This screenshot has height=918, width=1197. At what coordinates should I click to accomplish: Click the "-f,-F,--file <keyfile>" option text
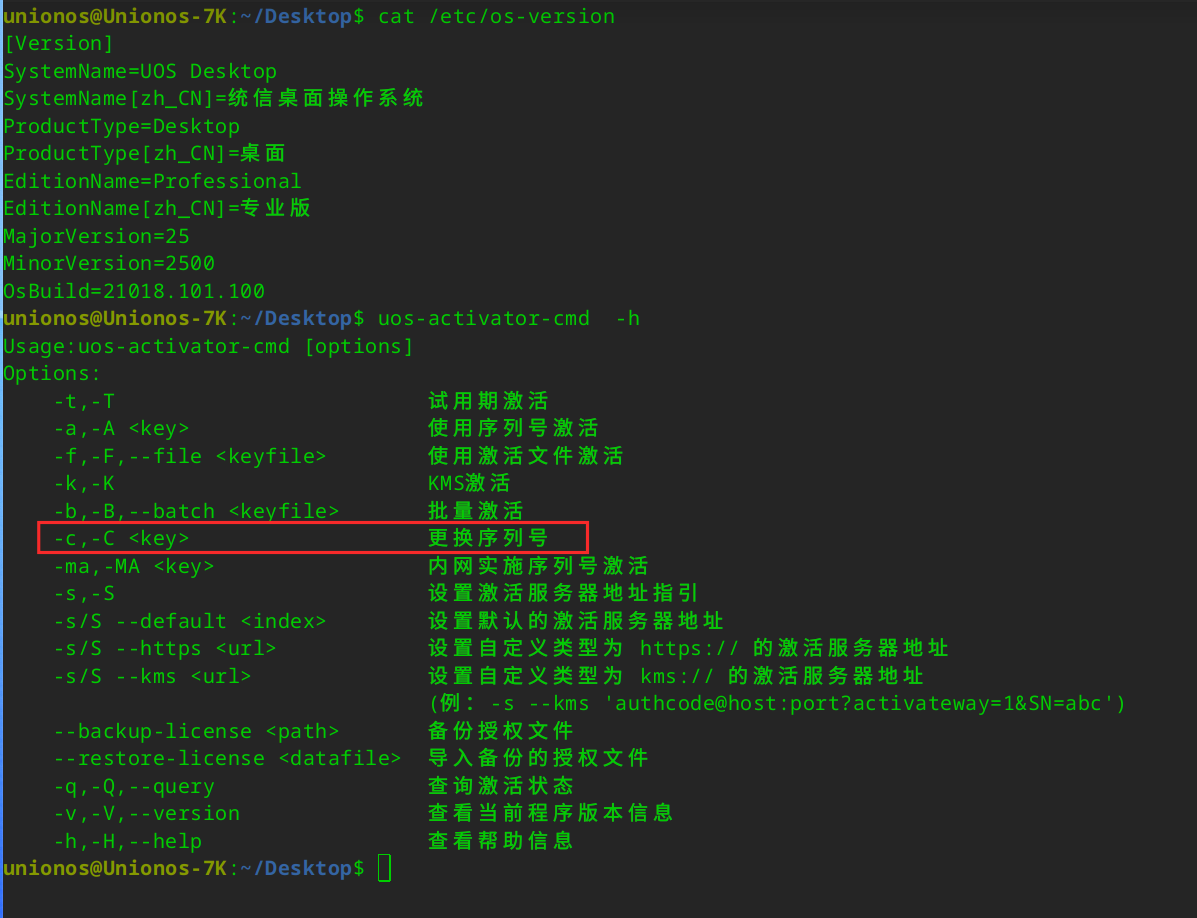coord(190,456)
